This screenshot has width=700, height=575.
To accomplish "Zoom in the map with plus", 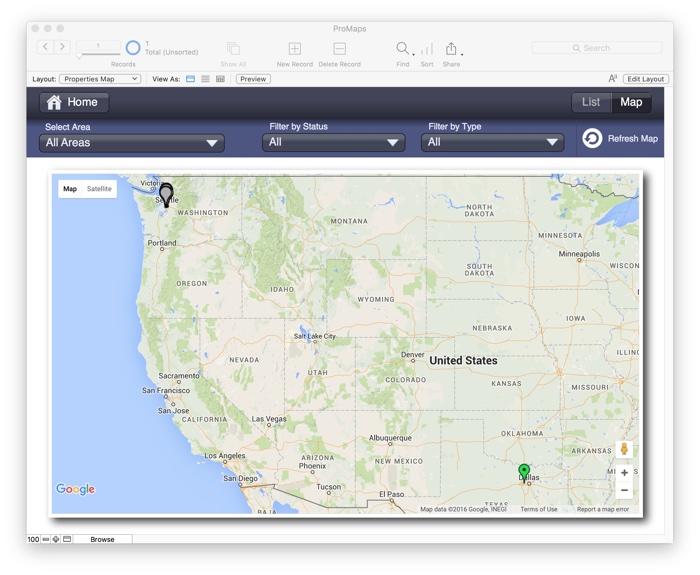I will [x=624, y=472].
